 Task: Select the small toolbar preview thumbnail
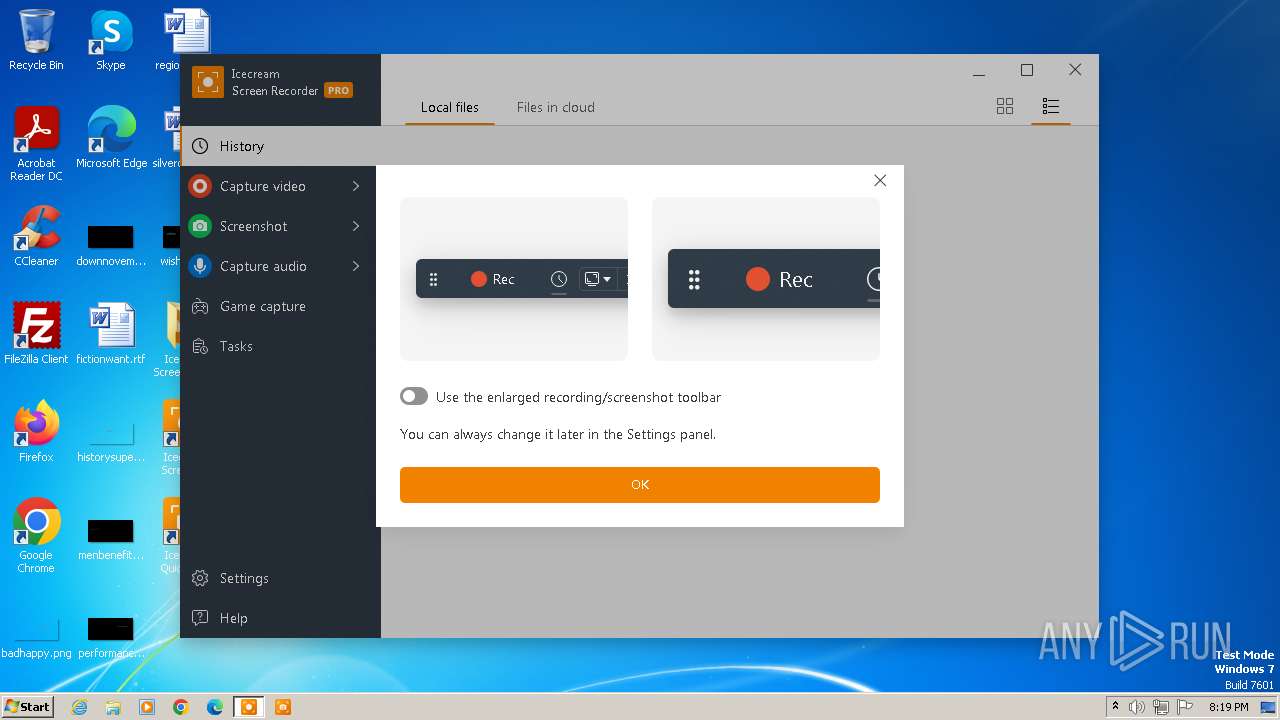(x=514, y=279)
